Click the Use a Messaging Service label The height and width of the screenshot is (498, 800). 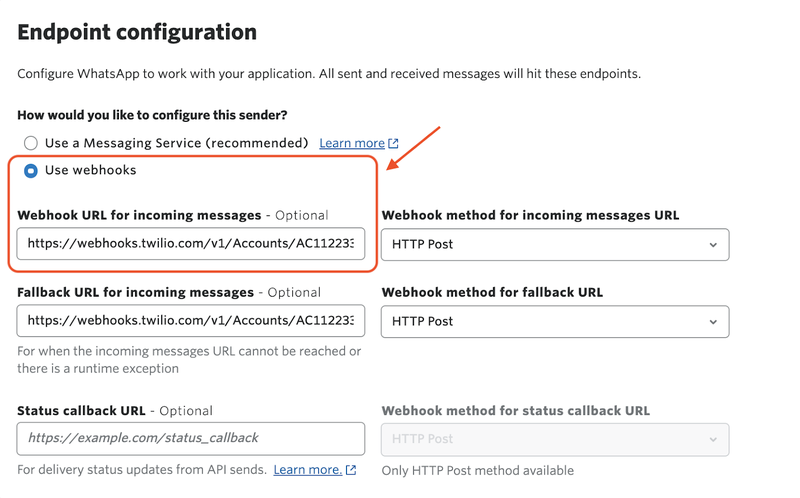177,143
